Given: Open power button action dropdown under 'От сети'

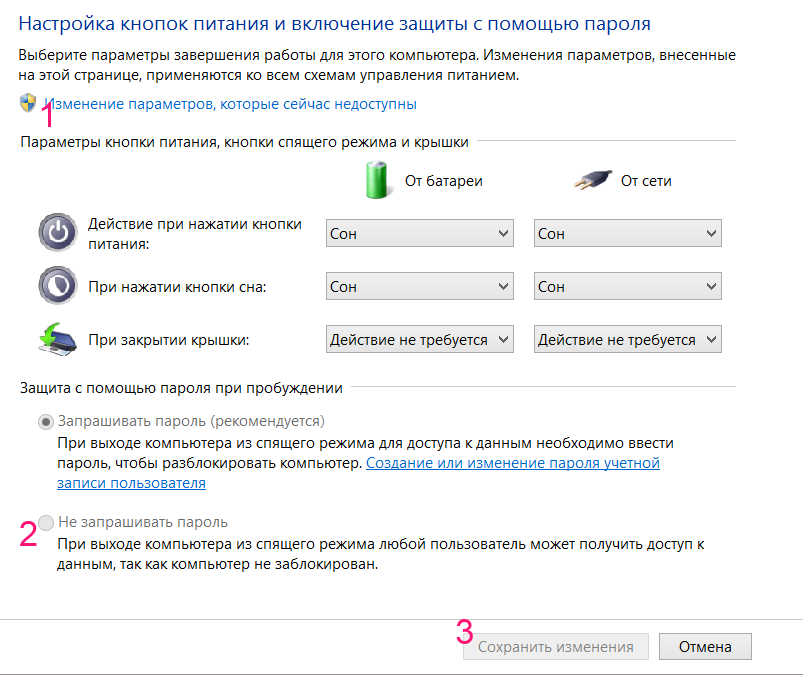Looking at the screenshot, I should pyautogui.click(x=627, y=233).
